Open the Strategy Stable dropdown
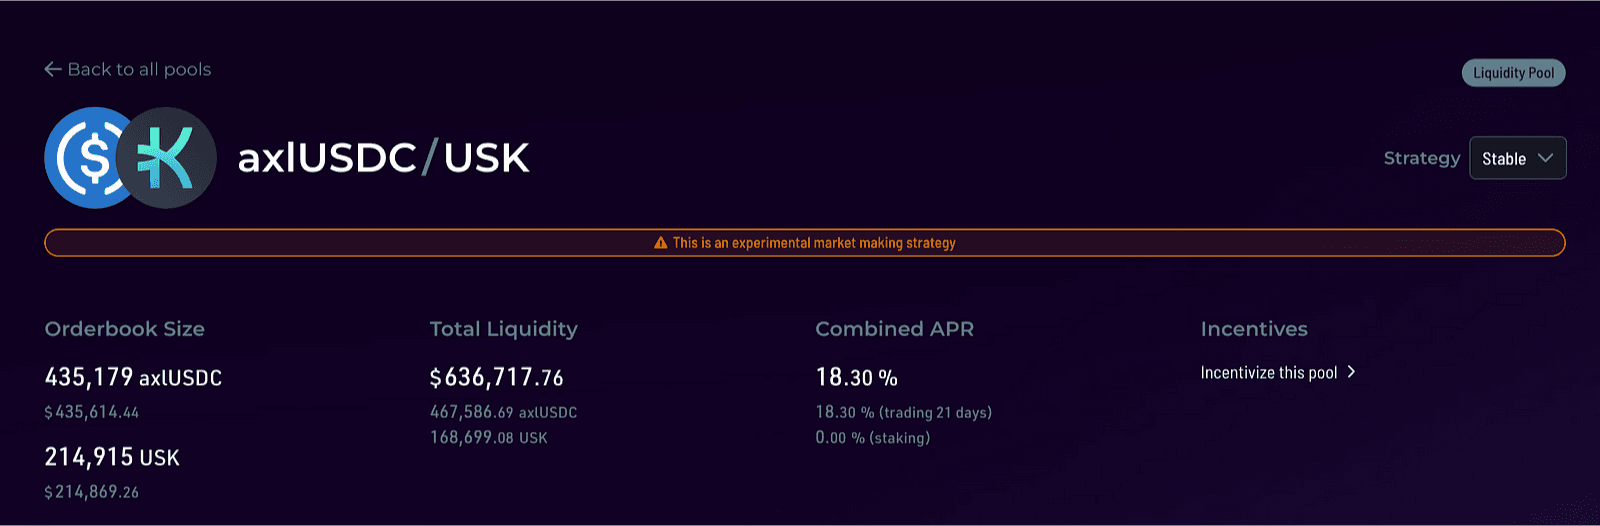Image resolution: width=1600 pixels, height=526 pixels. [1517, 158]
